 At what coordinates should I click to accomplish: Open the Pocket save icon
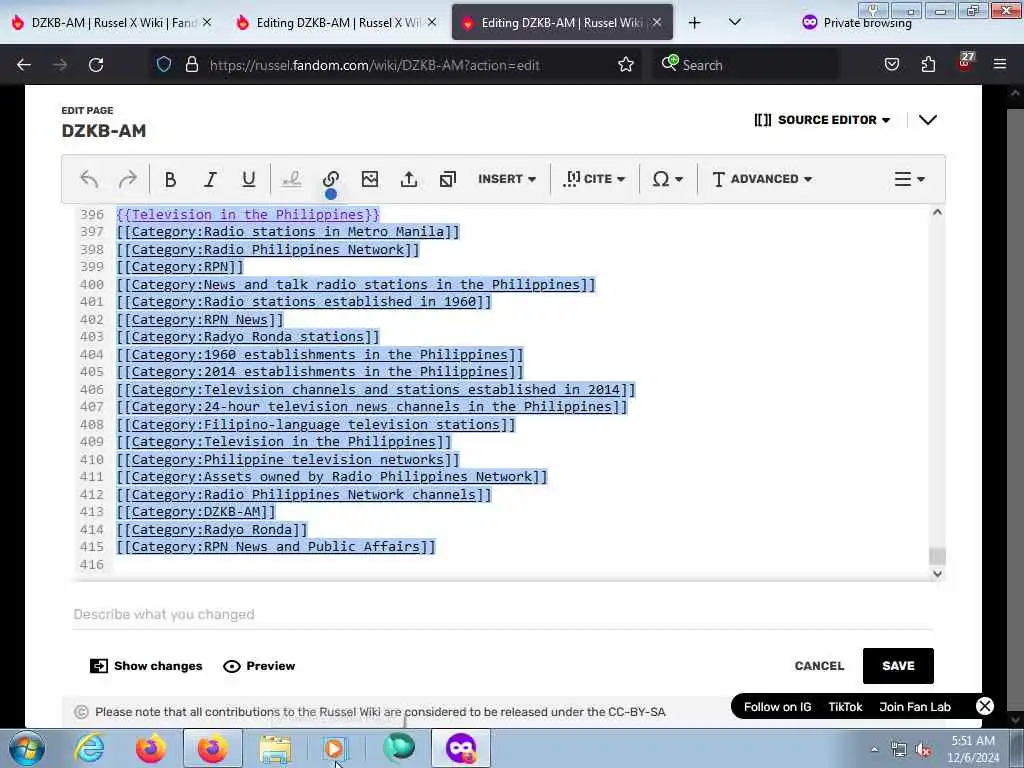coord(892,65)
